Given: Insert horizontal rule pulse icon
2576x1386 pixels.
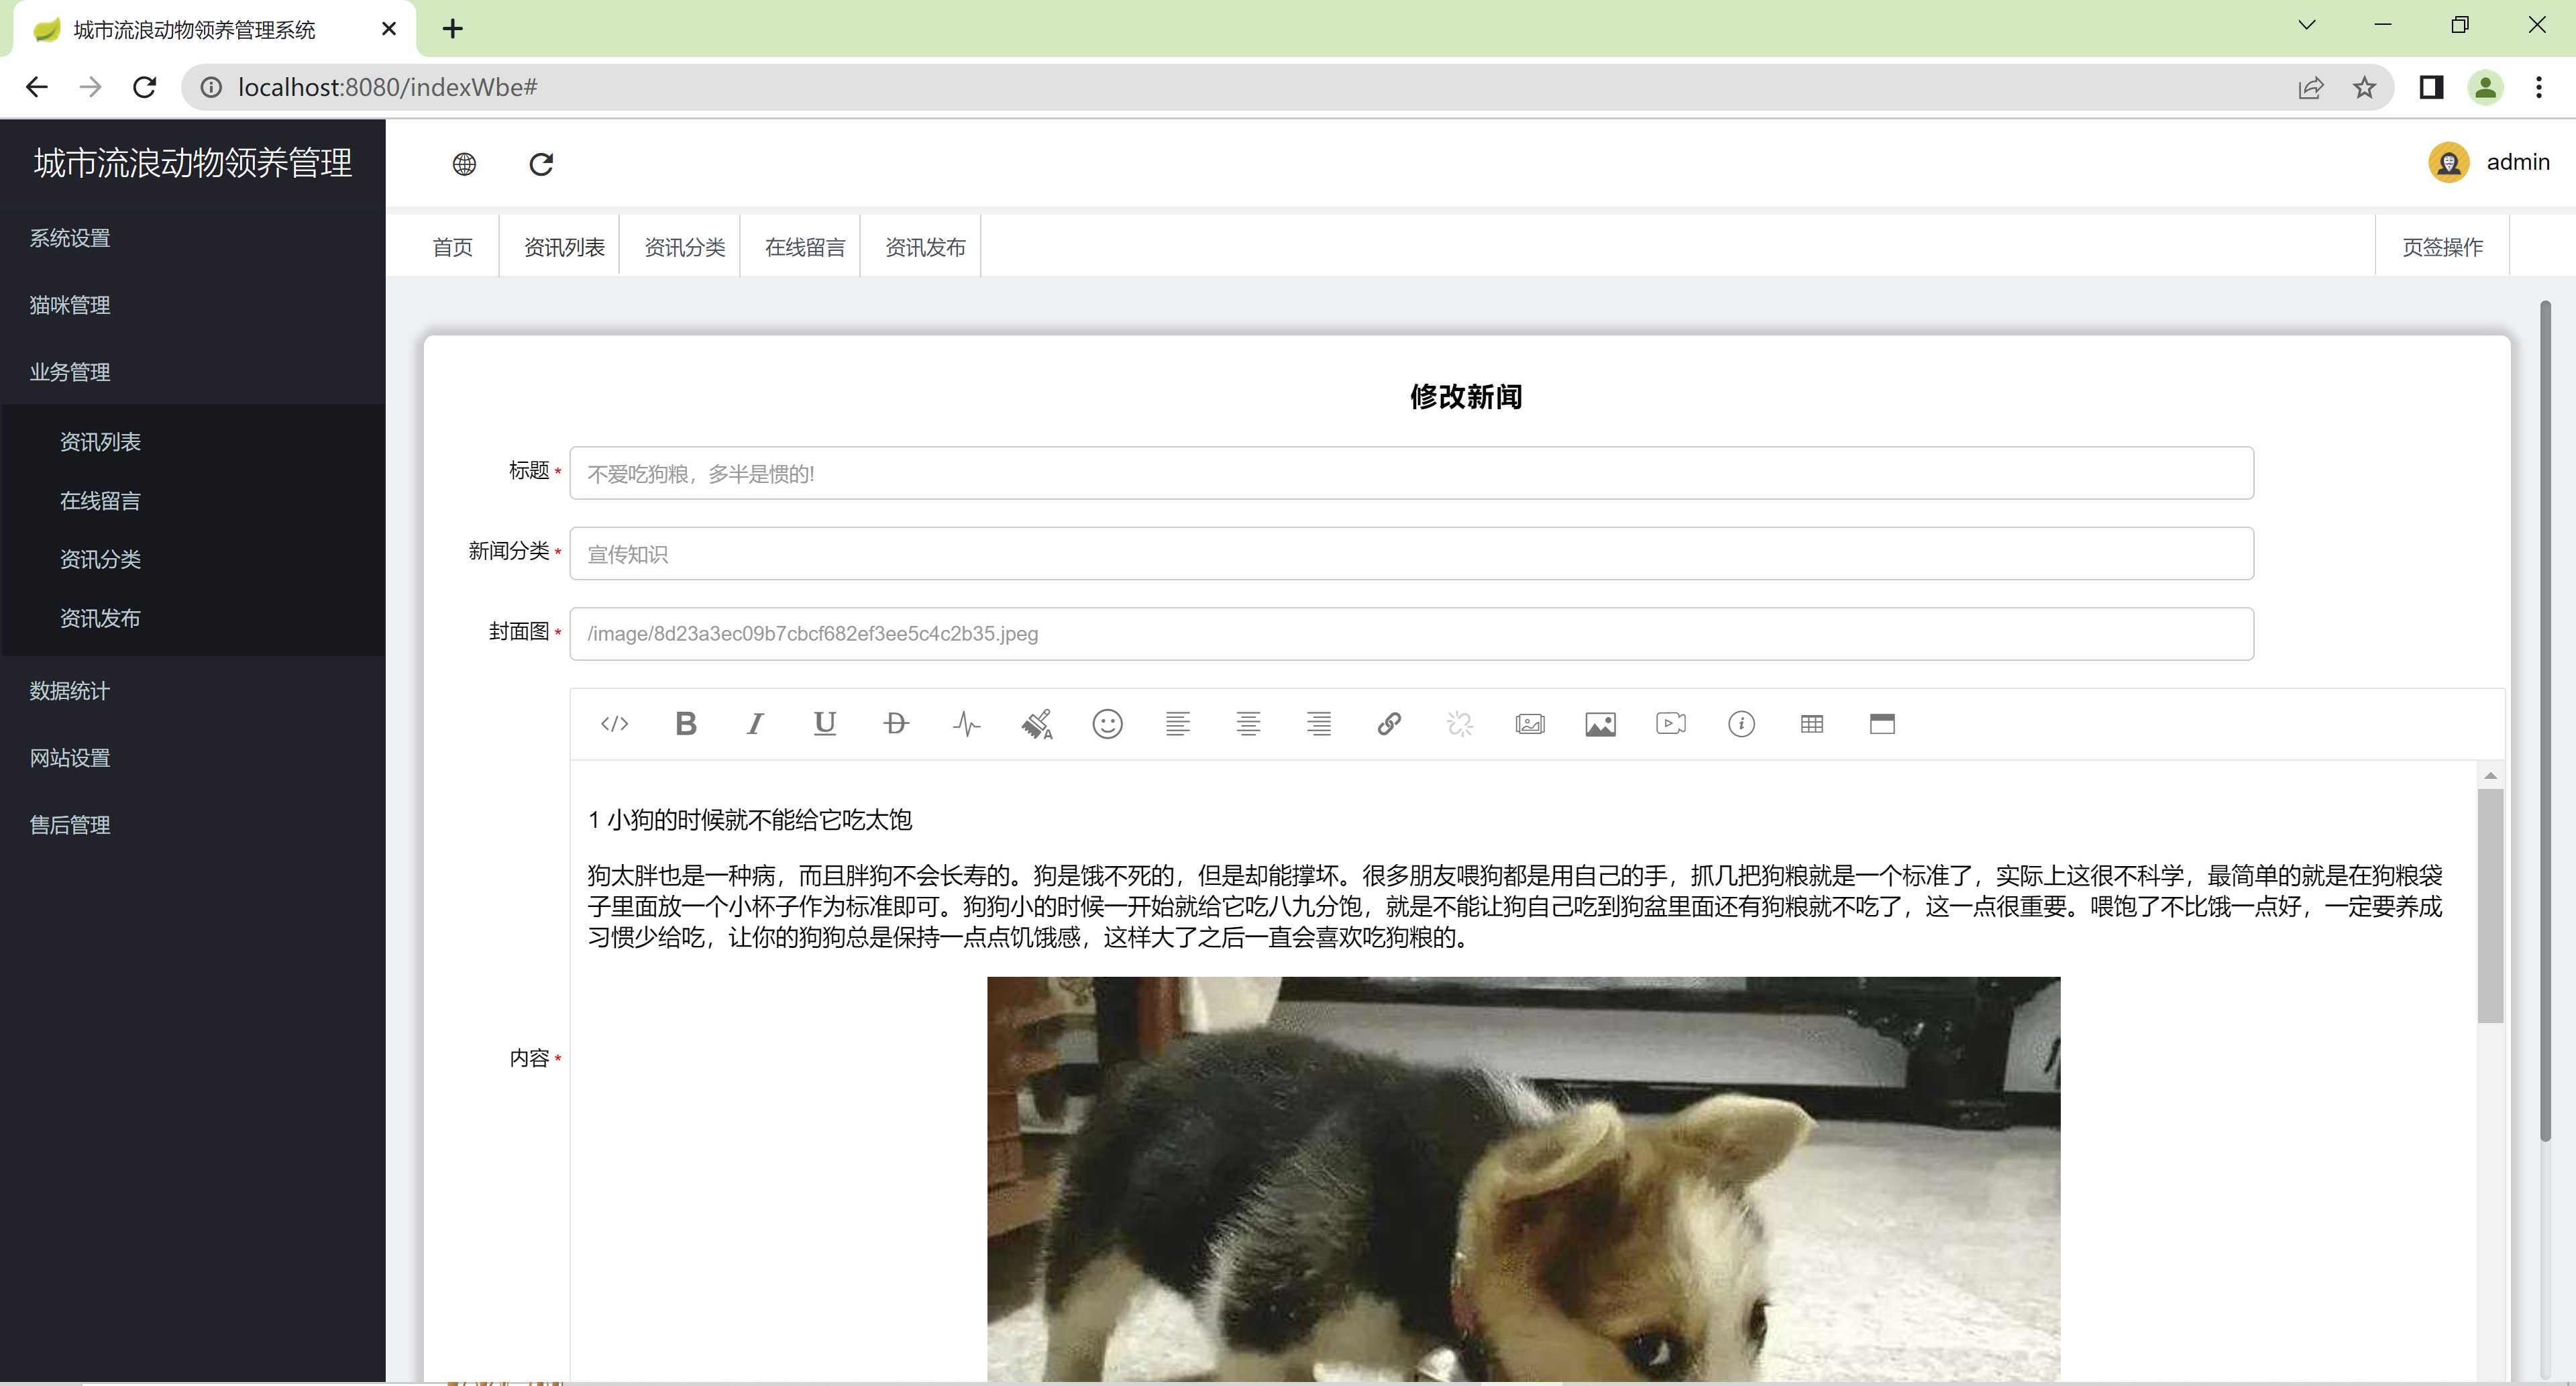Looking at the screenshot, I should click(966, 724).
